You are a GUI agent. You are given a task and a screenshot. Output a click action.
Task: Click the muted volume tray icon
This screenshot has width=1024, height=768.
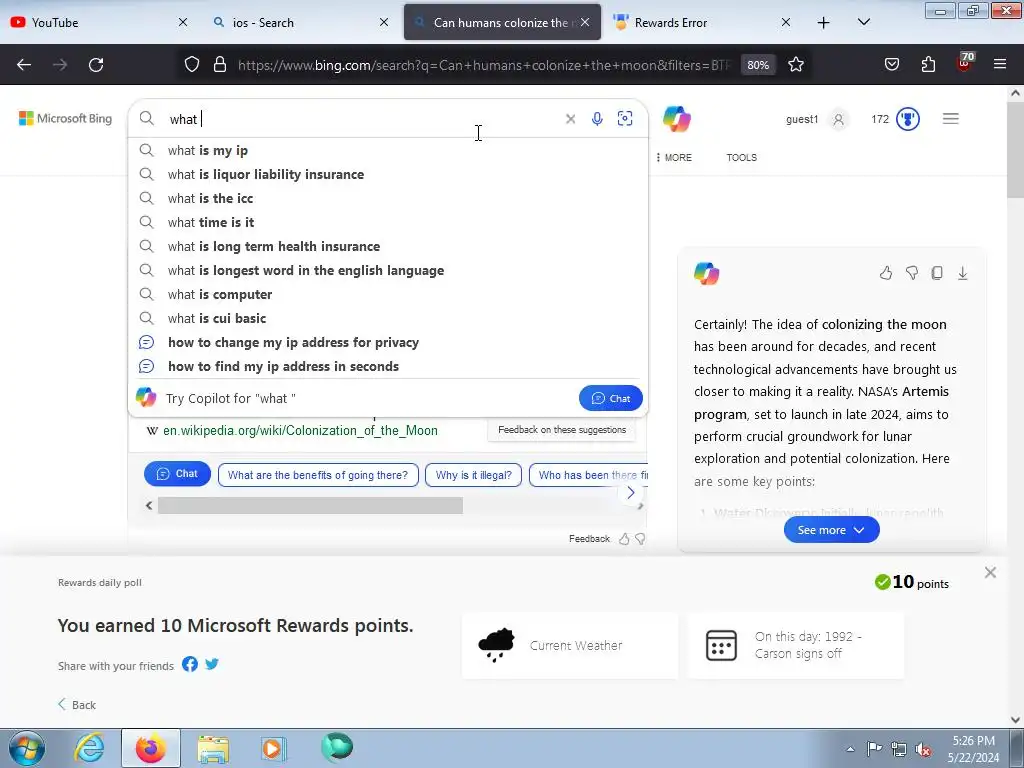point(923,750)
